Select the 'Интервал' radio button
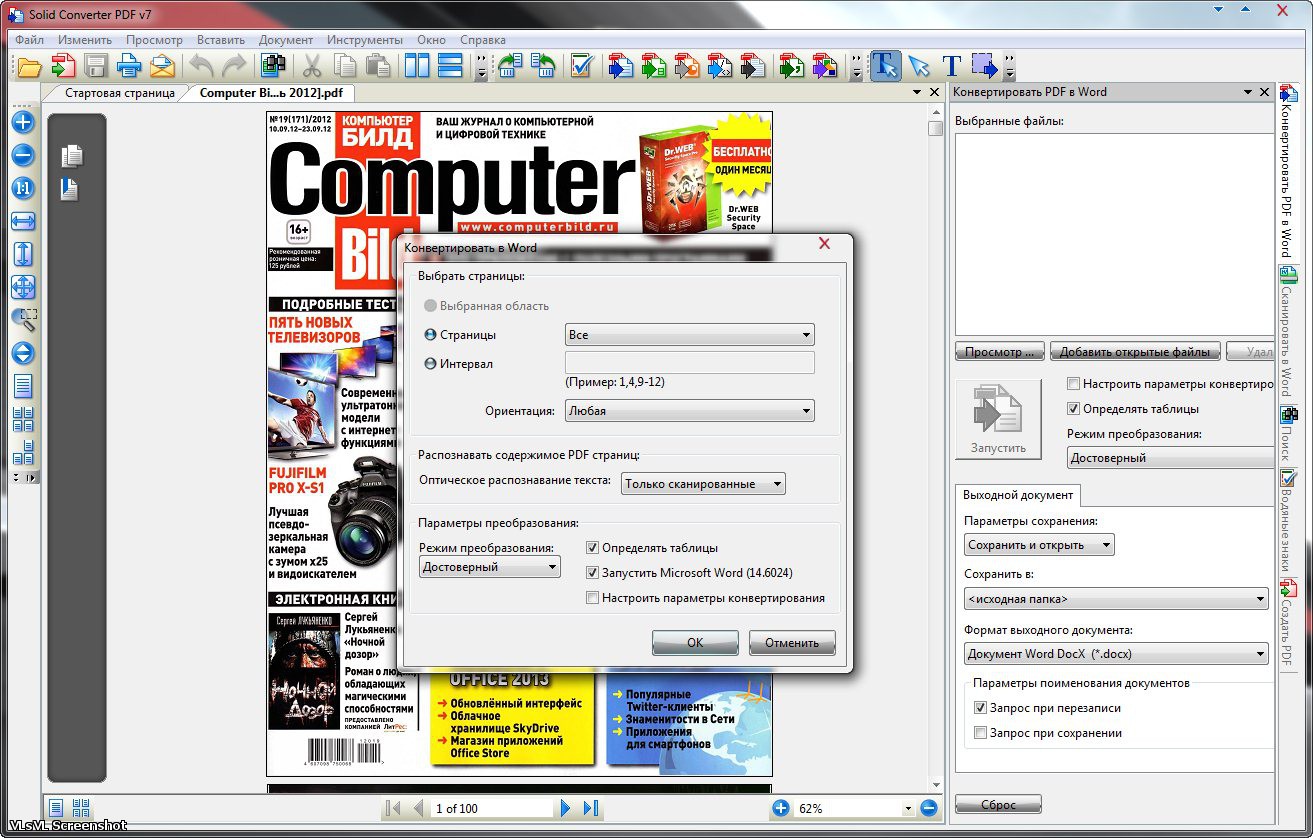This screenshot has width=1313, height=838. pos(431,364)
